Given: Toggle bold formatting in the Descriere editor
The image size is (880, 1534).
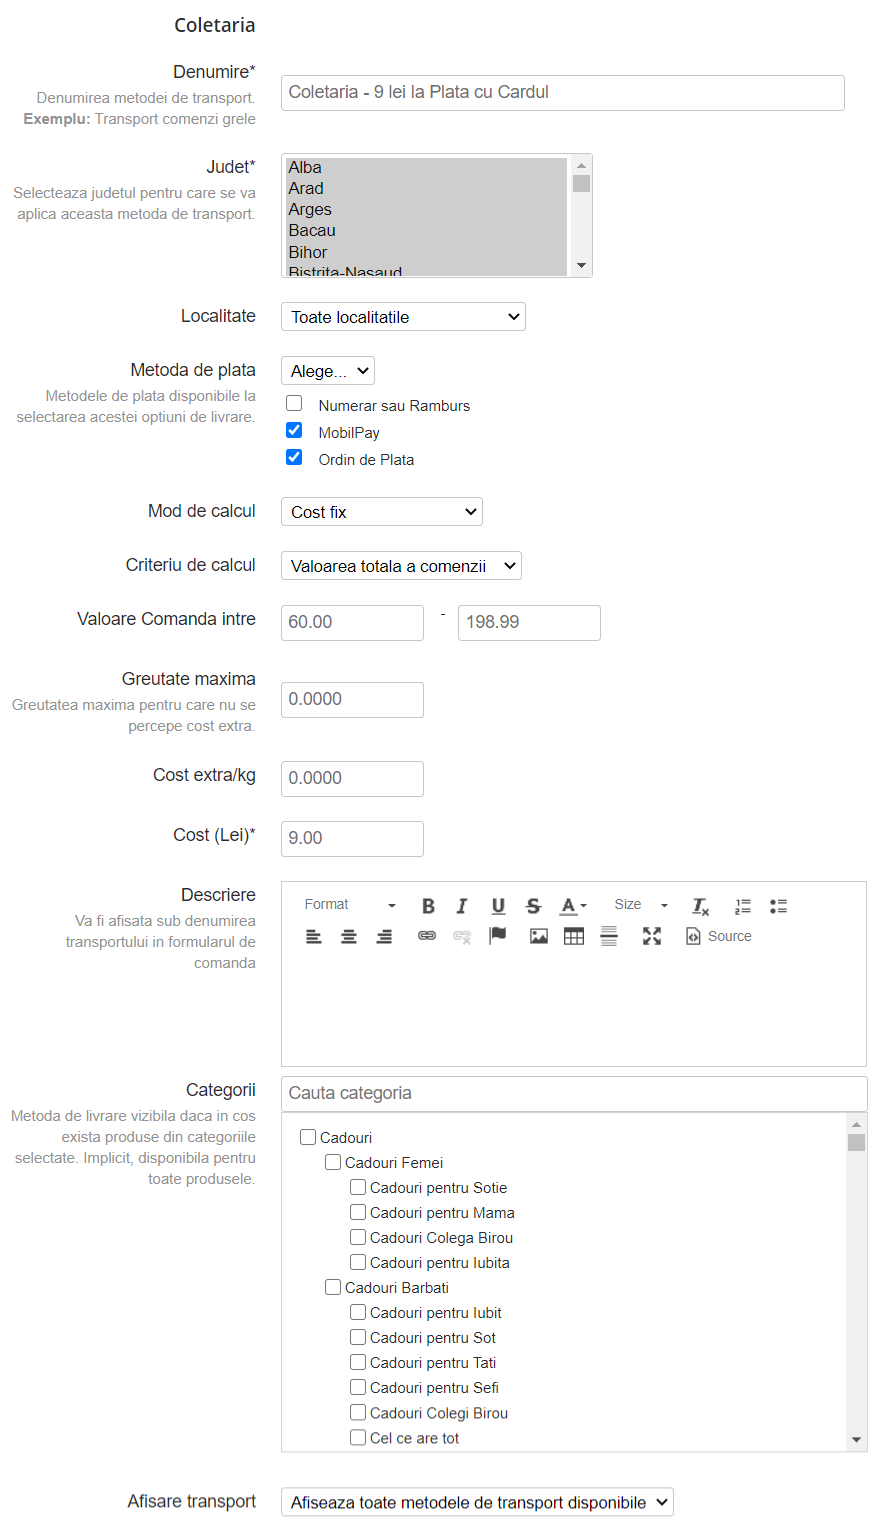Looking at the screenshot, I should [x=428, y=906].
